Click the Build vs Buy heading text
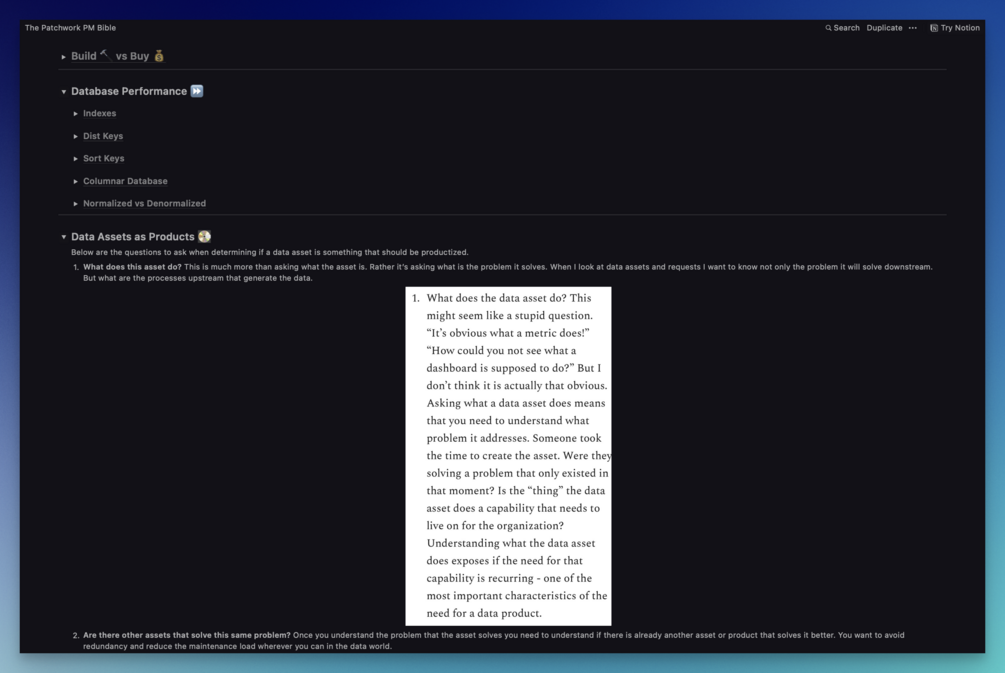The width and height of the screenshot is (1005, 673). click(118, 56)
